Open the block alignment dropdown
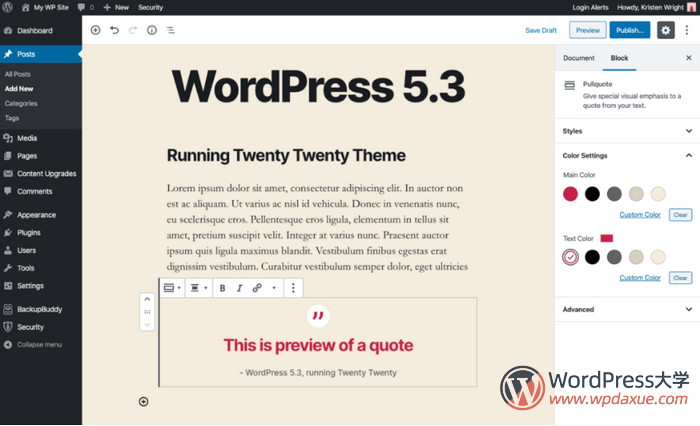The image size is (700, 426). [x=199, y=288]
